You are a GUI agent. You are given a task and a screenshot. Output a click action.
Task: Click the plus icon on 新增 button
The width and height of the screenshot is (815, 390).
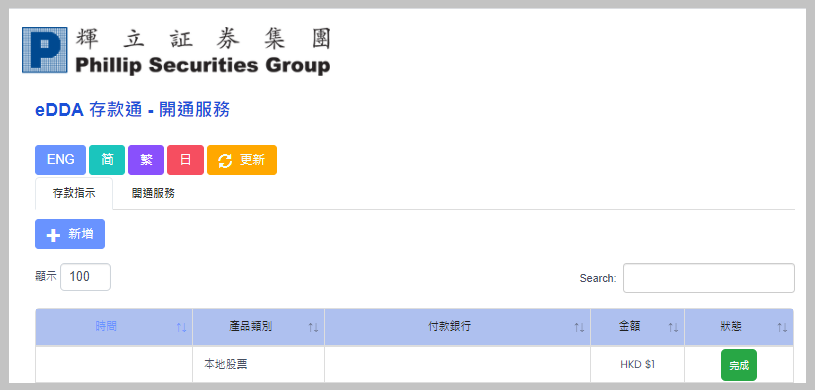click(x=54, y=235)
